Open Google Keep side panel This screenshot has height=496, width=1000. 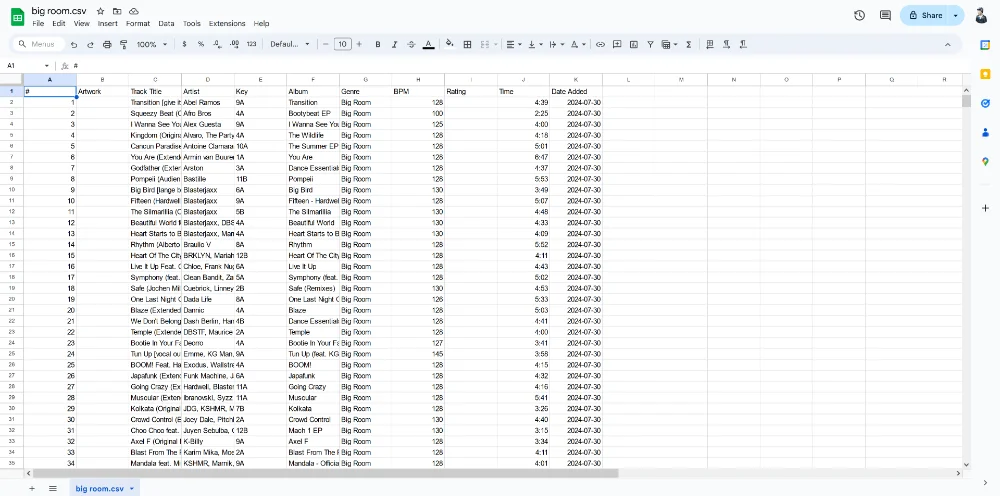[x=985, y=74]
